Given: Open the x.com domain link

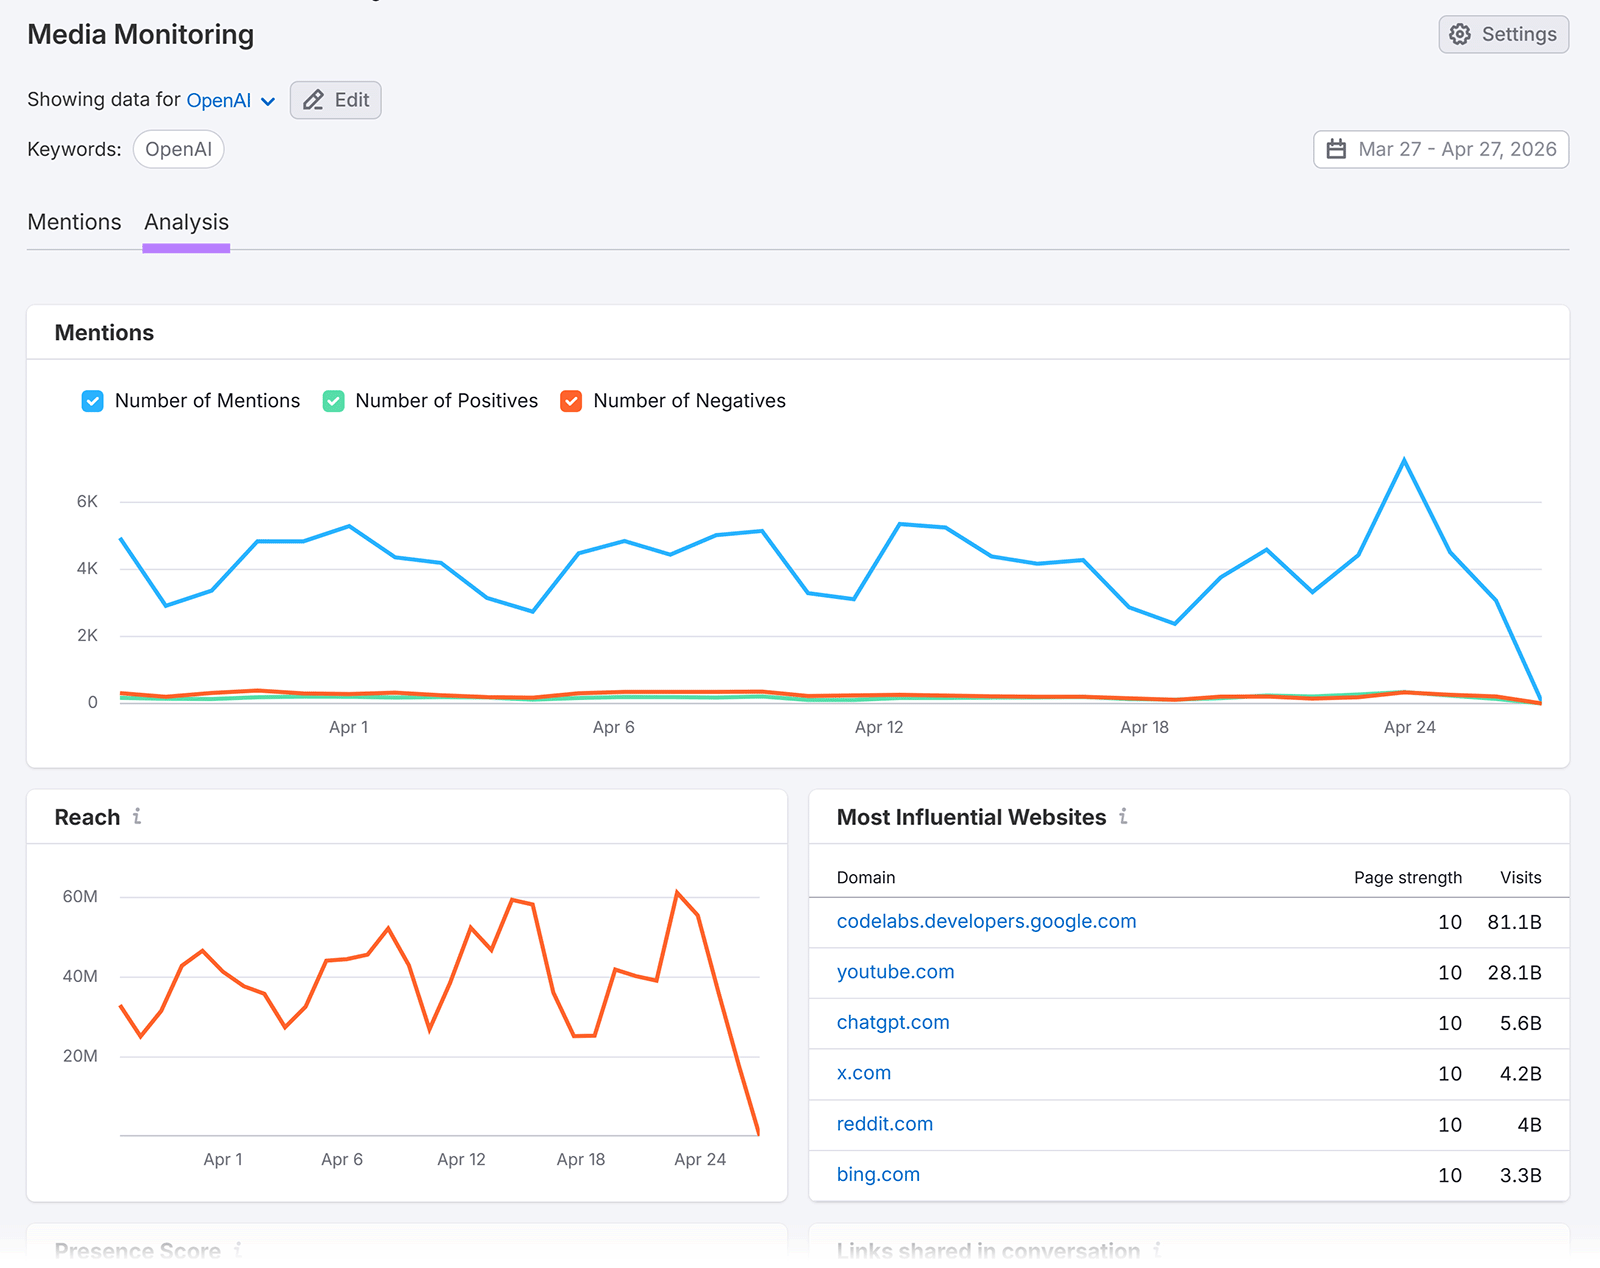Looking at the screenshot, I should [x=863, y=1073].
